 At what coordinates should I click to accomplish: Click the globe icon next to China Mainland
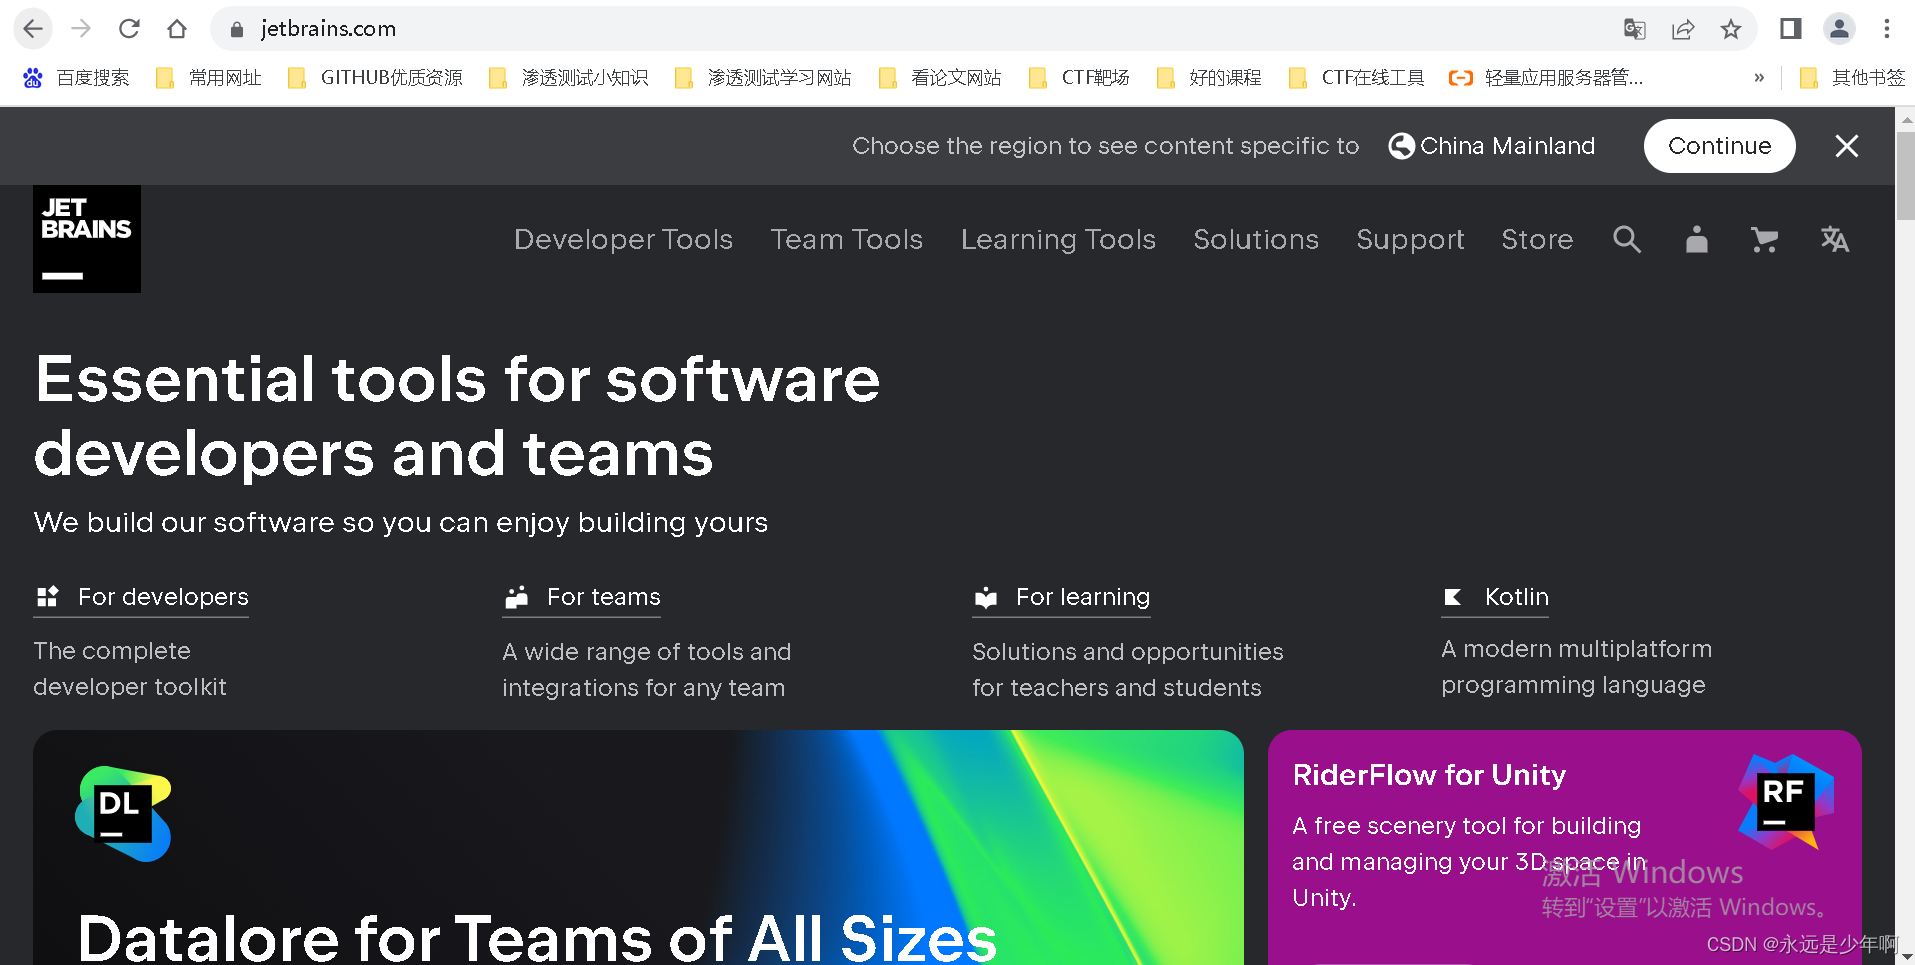(x=1402, y=146)
